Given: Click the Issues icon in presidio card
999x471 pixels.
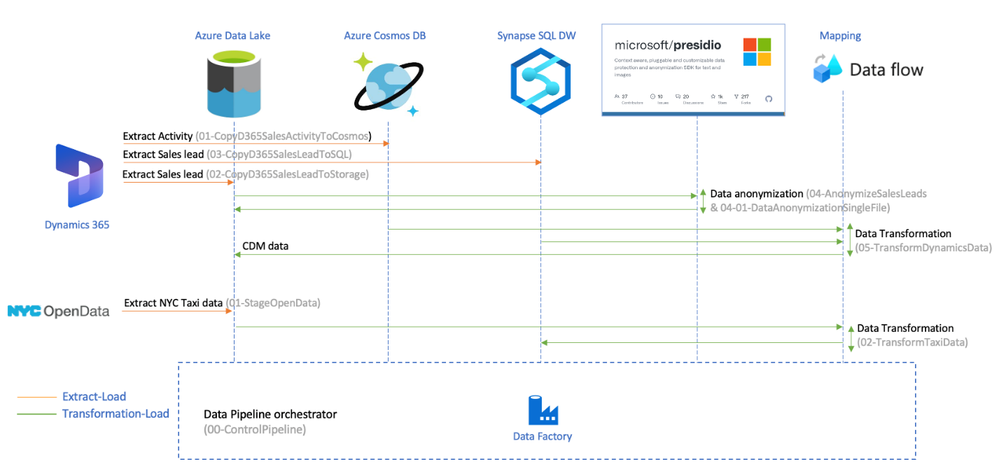Looking at the screenshot, I should [x=652, y=96].
